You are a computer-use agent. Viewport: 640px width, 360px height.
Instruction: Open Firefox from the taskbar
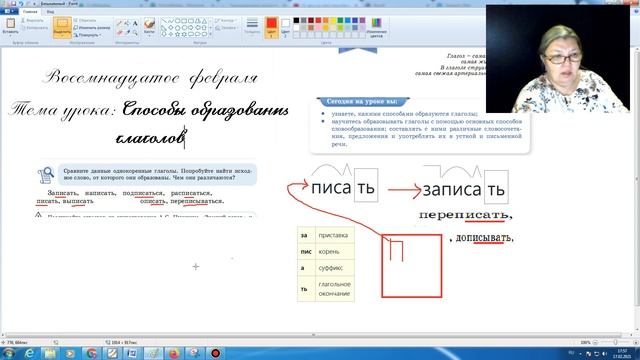174,353
